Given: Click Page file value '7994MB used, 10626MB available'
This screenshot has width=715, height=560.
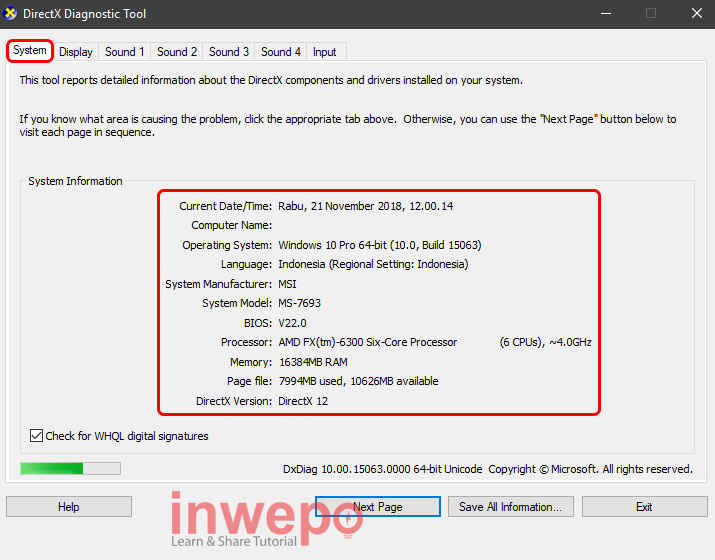Looking at the screenshot, I should (x=358, y=381).
